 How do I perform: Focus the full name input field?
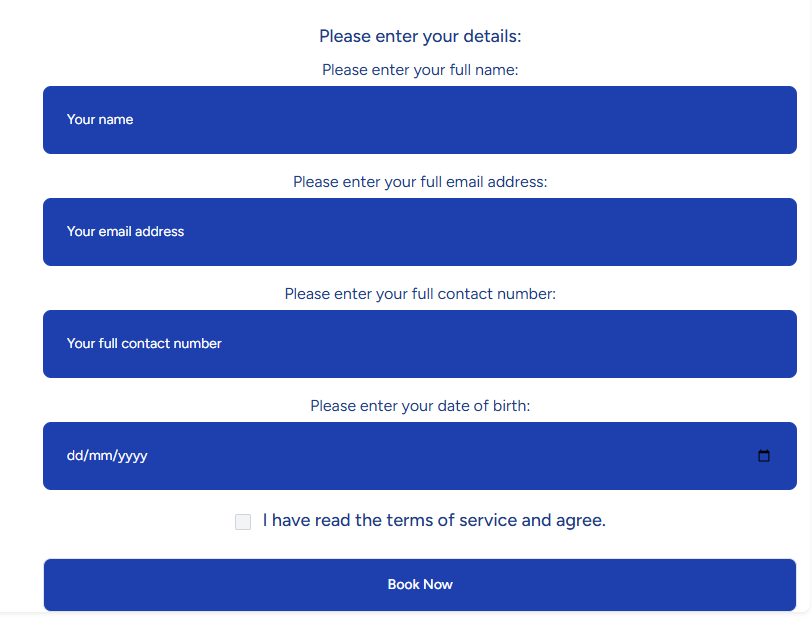click(420, 120)
